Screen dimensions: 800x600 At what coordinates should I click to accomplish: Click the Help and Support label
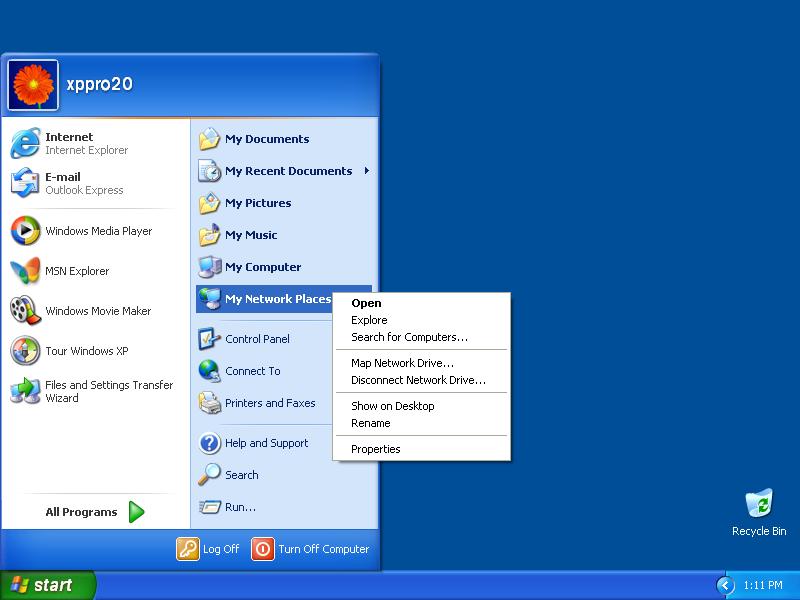click(x=266, y=443)
